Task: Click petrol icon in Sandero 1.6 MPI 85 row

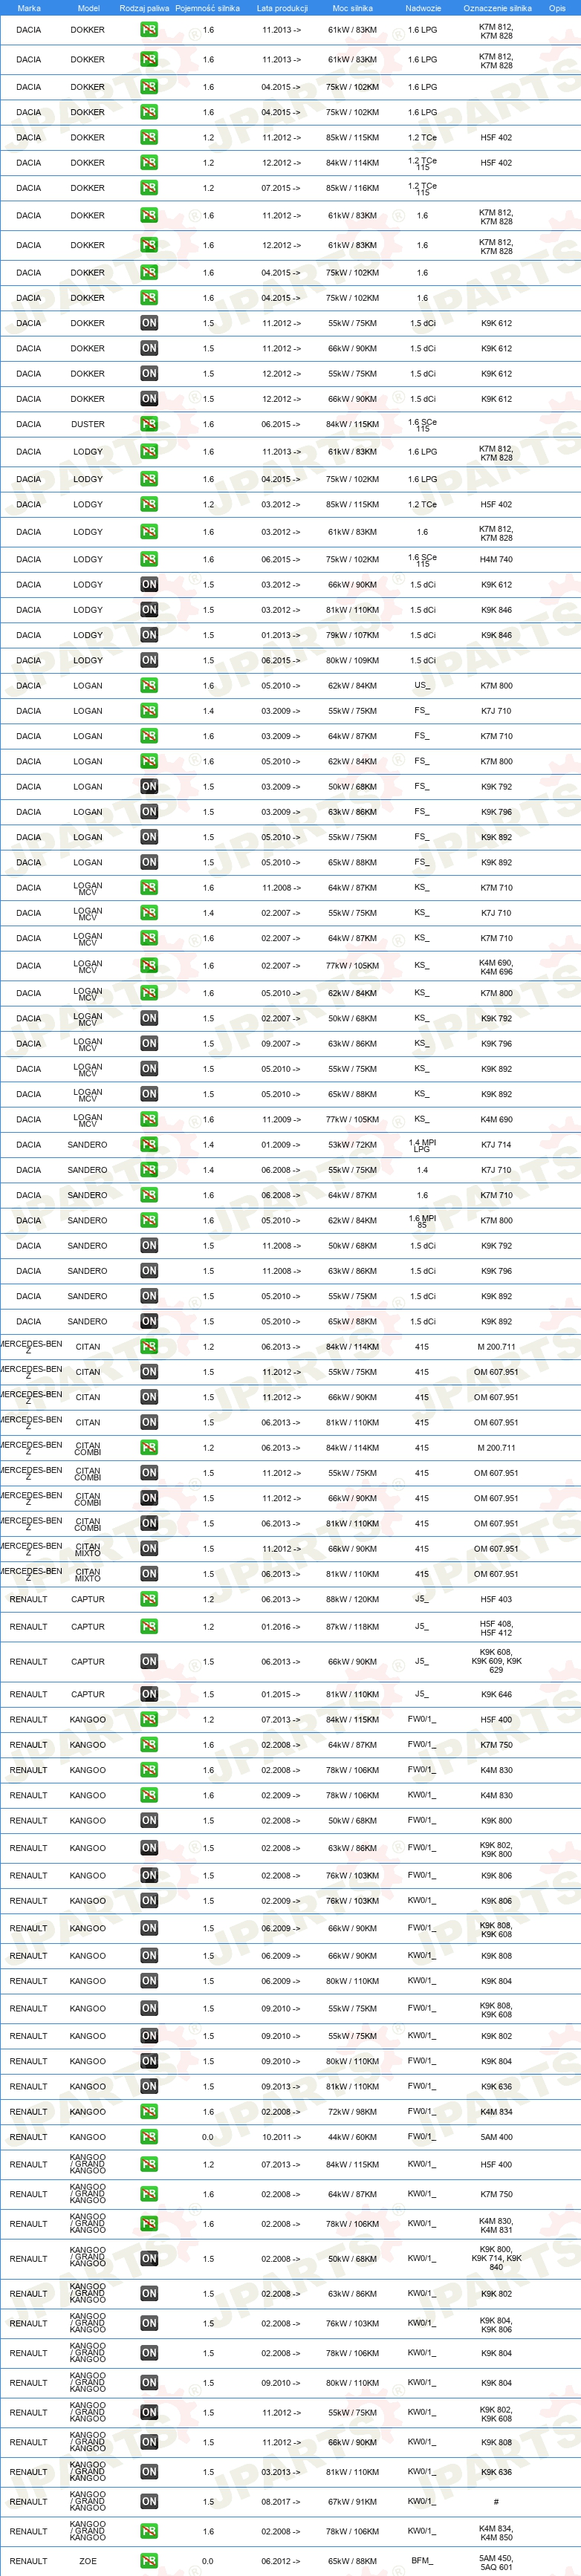Action: point(149,1220)
